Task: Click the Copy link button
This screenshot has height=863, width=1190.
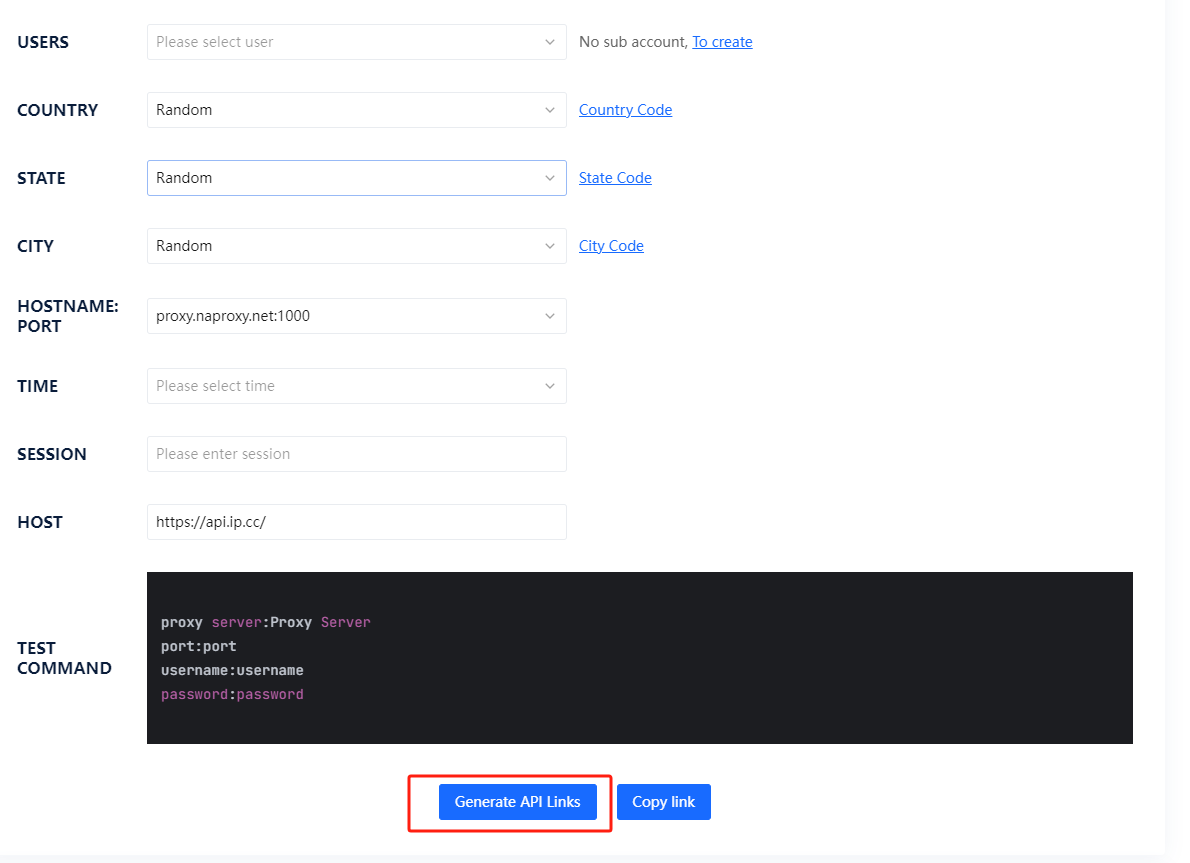Action: [x=663, y=802]
